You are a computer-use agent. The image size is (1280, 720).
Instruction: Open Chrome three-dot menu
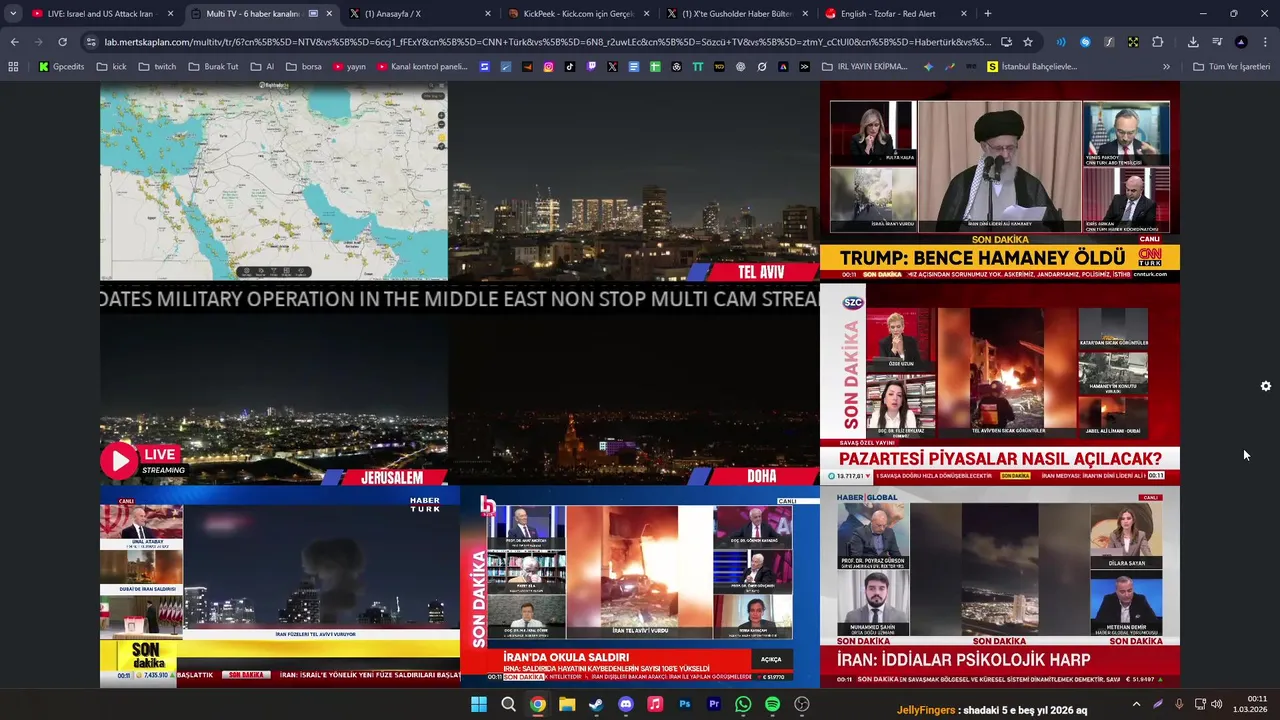tap(1266, 42)
